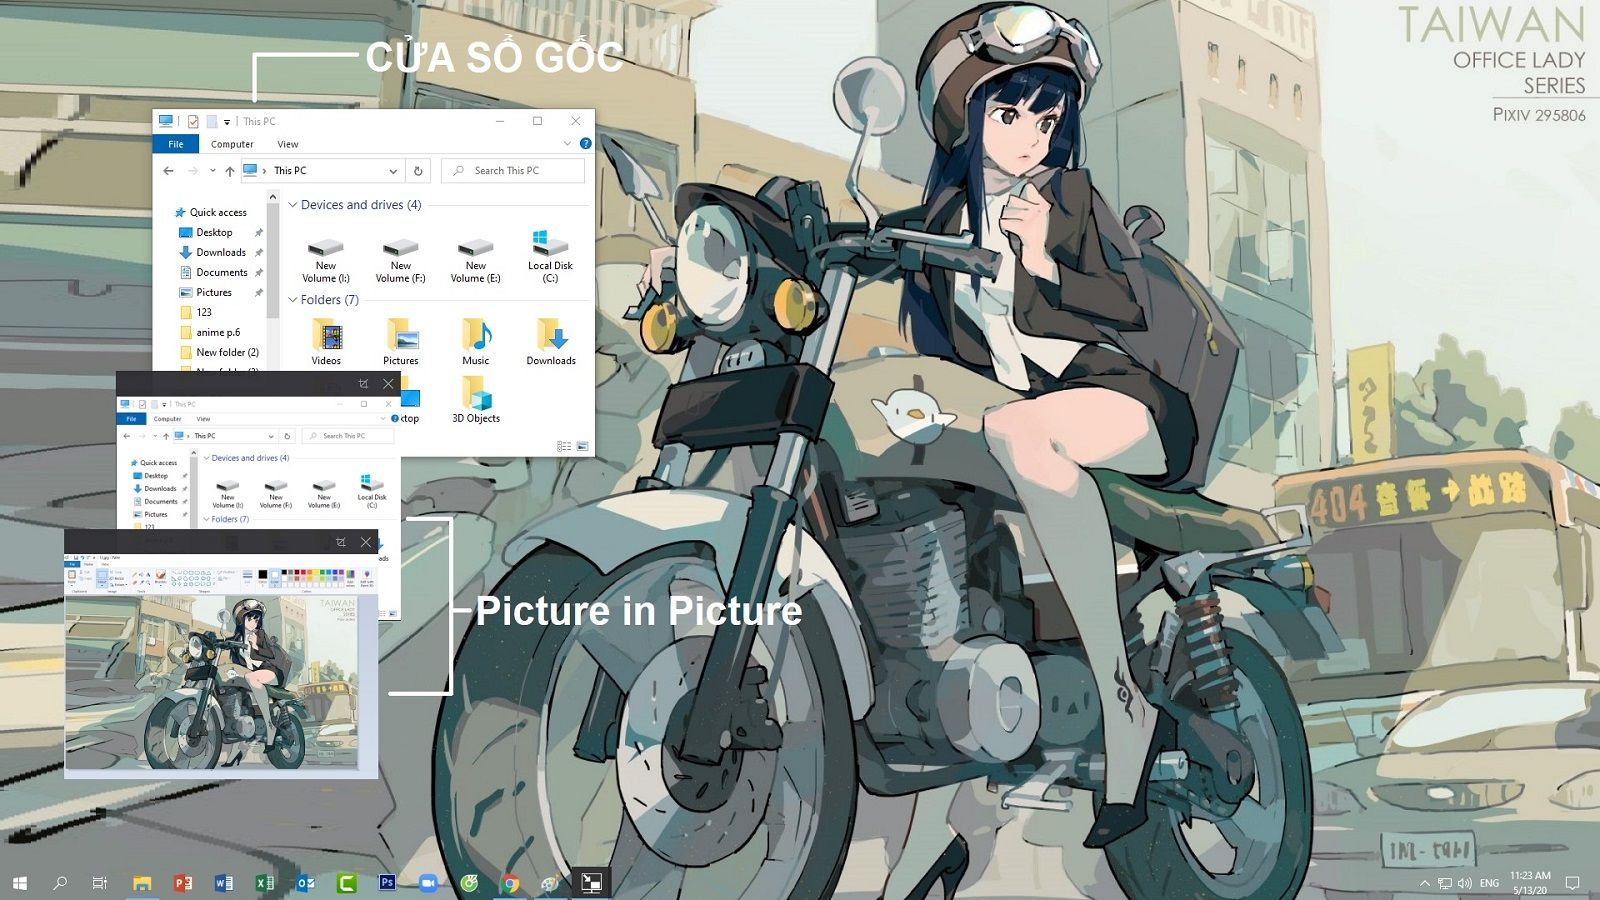The width and height of the screenshot is (1600, 900).
Task: Launch Word from the taskbar
Action: click(x=224, y=883)
